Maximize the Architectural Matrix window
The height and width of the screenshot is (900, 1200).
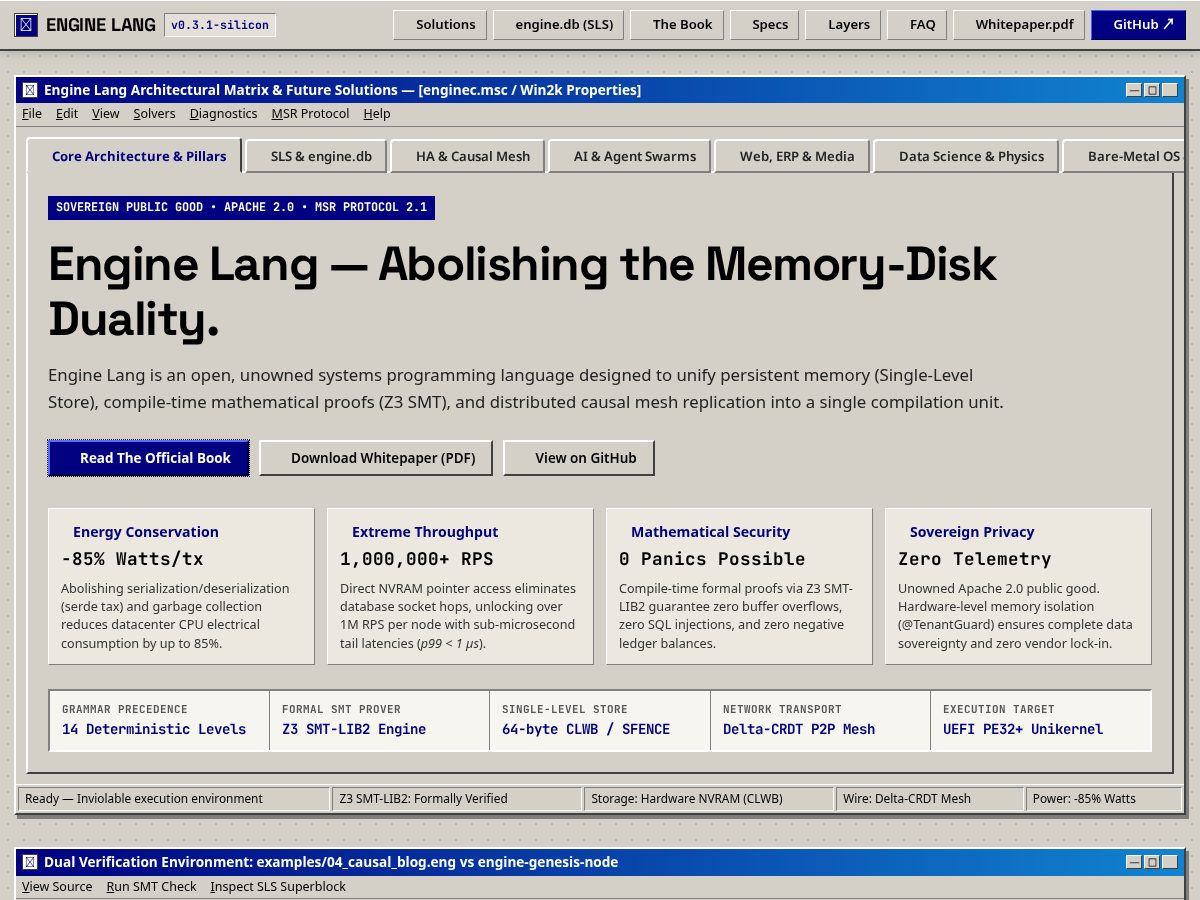click(x=1152, y=90)
